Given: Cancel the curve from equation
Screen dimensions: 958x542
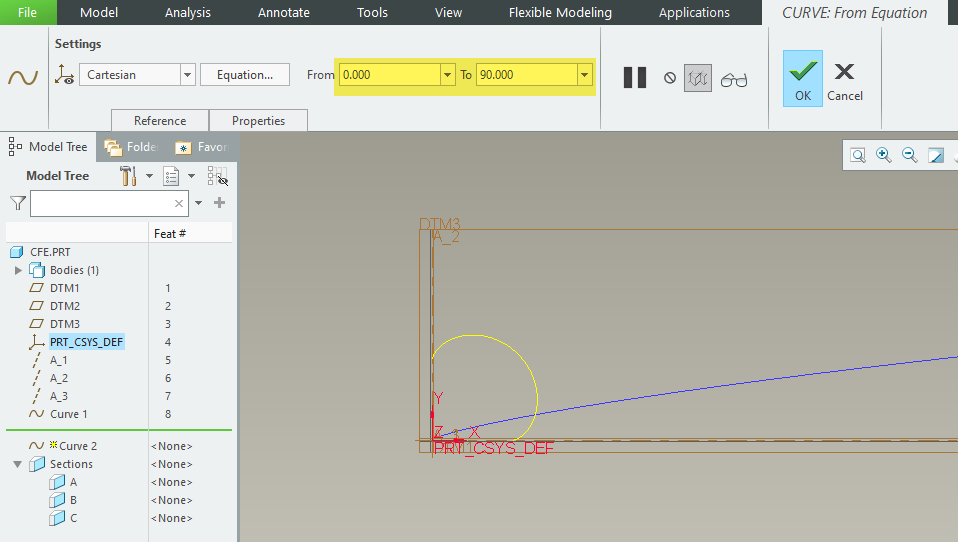Looking at the screenshot, I should point(844,80).
